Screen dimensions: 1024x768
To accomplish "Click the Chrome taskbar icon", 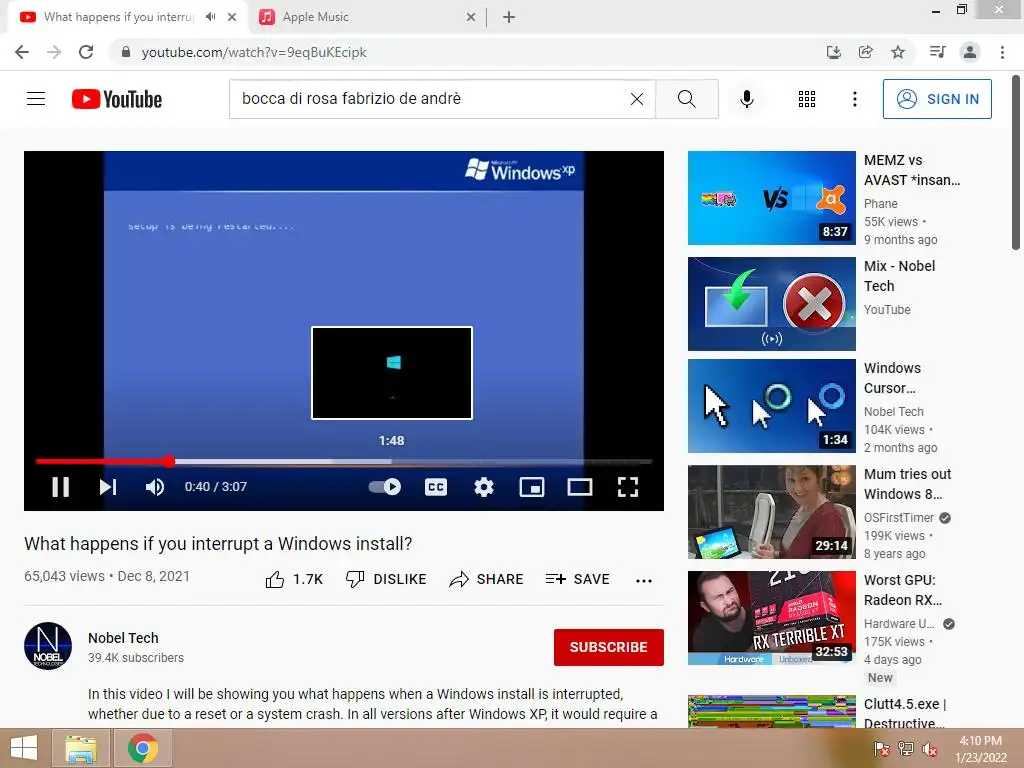I will click(143, 748).
